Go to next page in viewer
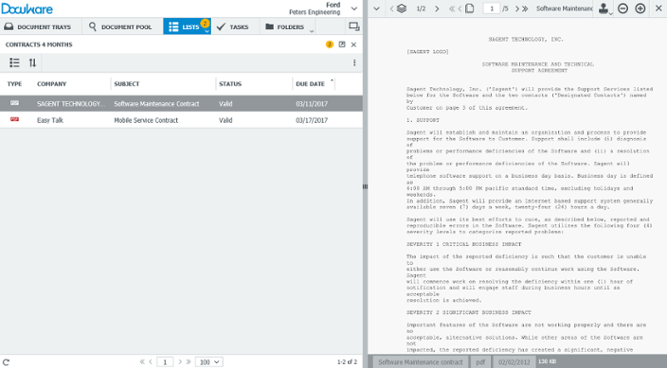667x368 pixels. pos(517,9)
